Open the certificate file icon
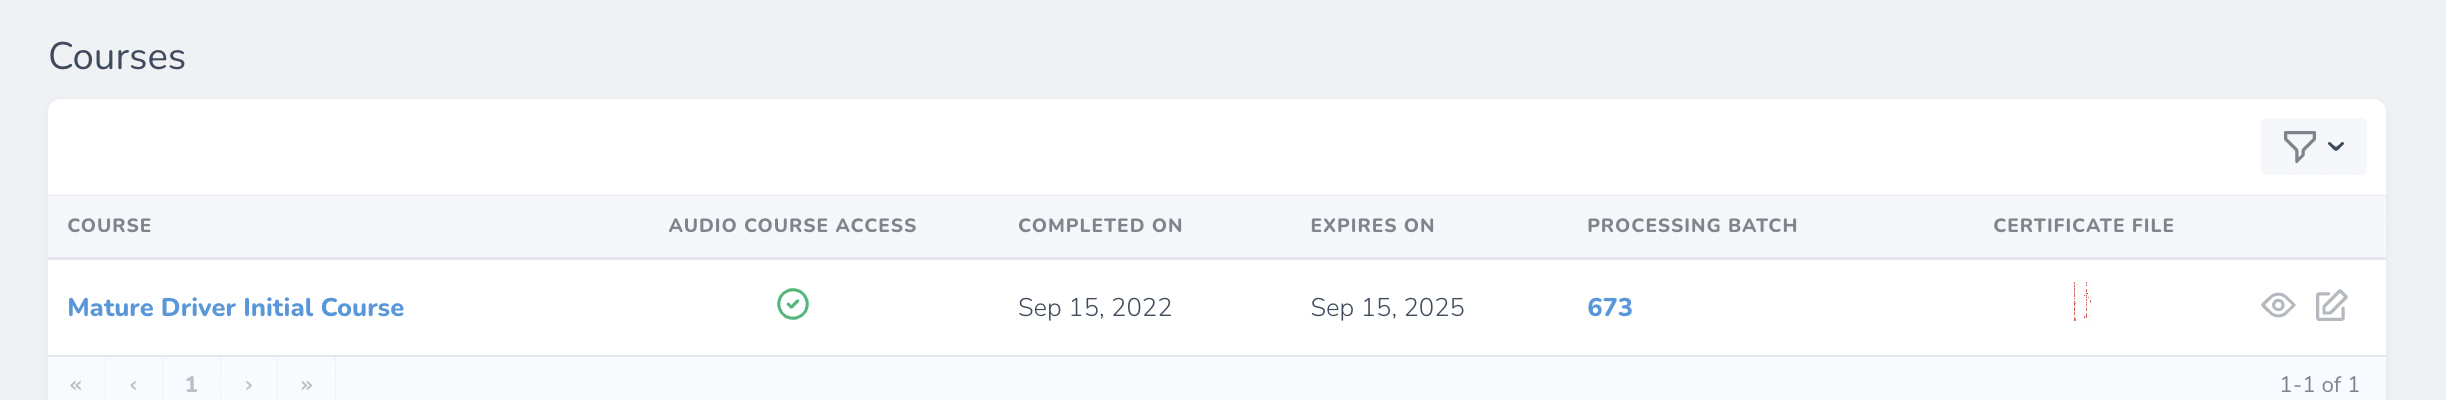The width and height of the screenshot is (2446, 400). tap(2082, 302)
